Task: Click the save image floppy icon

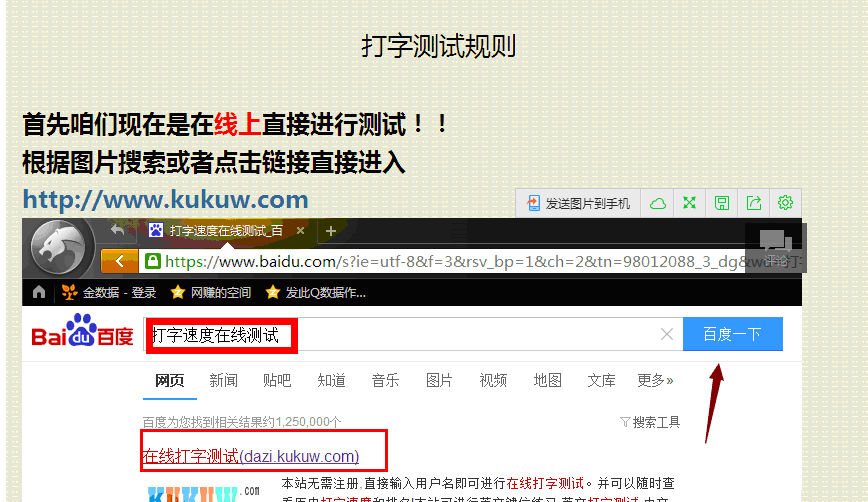Action: (x=722, y=203)
